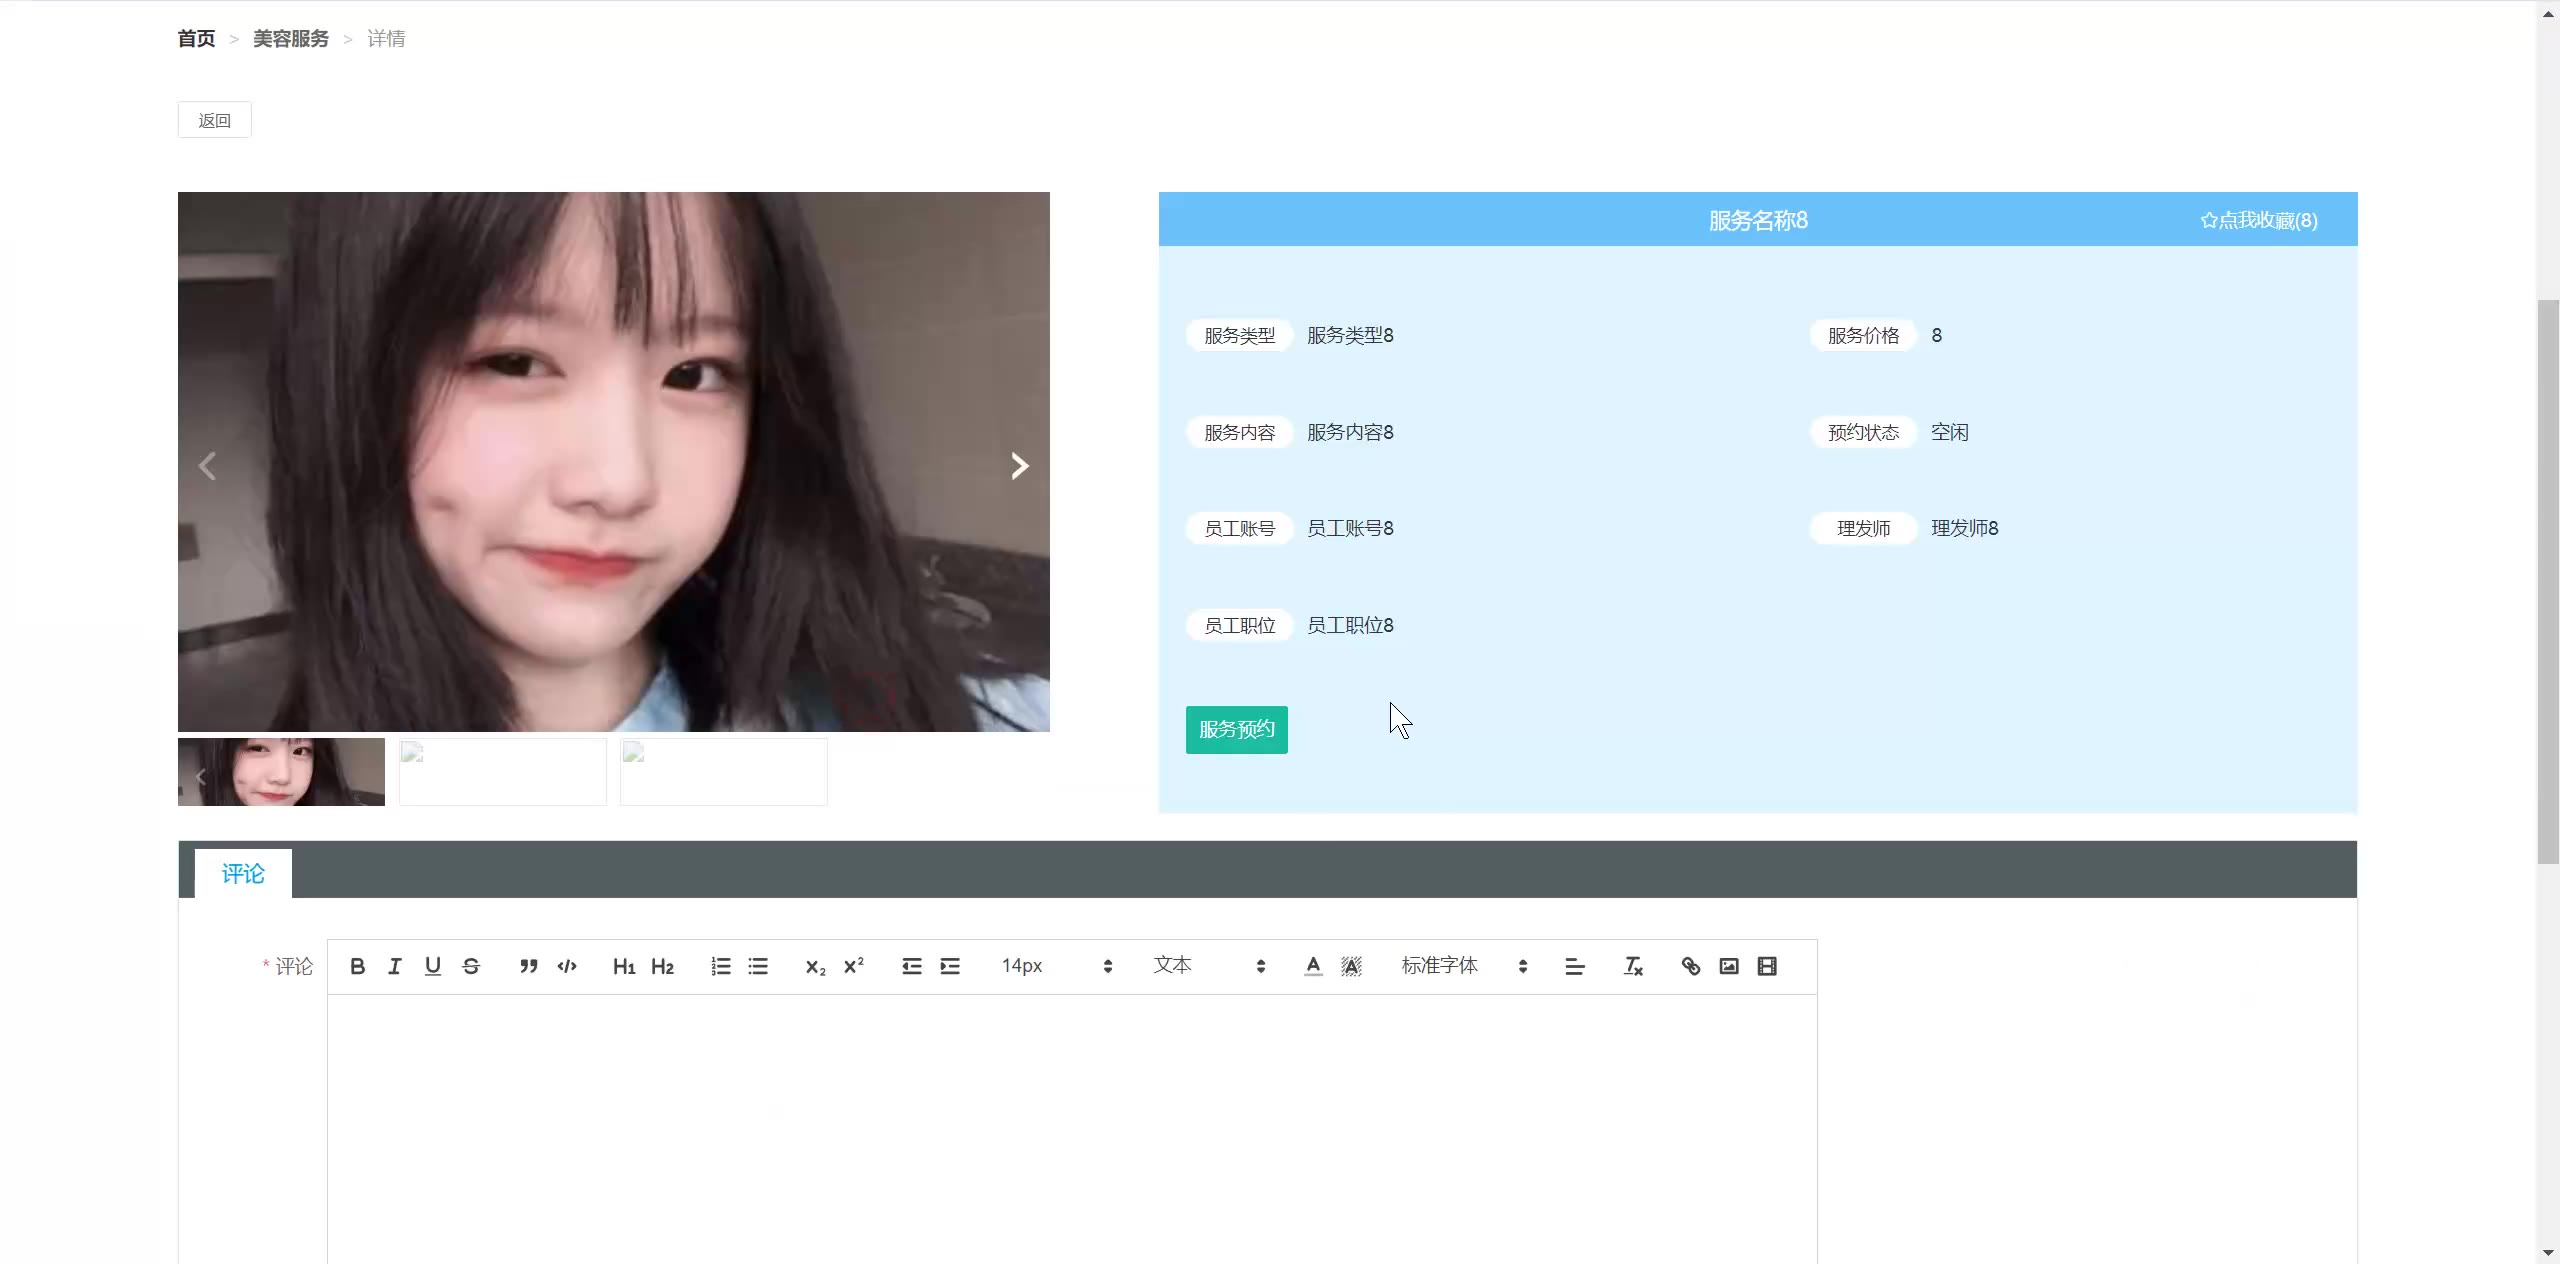Select the second broken image thumbnail
Screen dimensions: 2560x1264
(503, 772)
